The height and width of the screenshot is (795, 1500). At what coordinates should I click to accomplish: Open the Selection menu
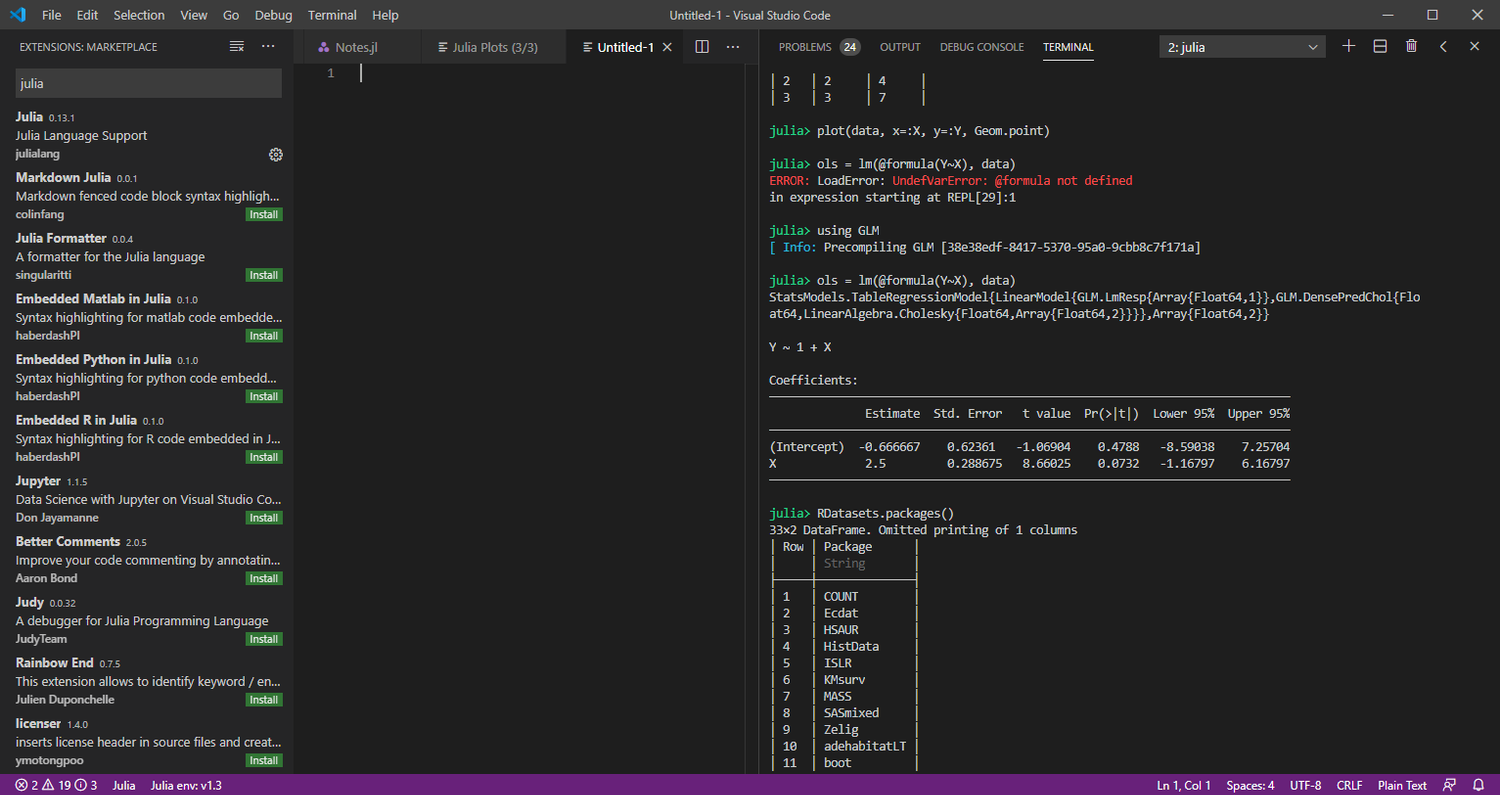(139, 15)
